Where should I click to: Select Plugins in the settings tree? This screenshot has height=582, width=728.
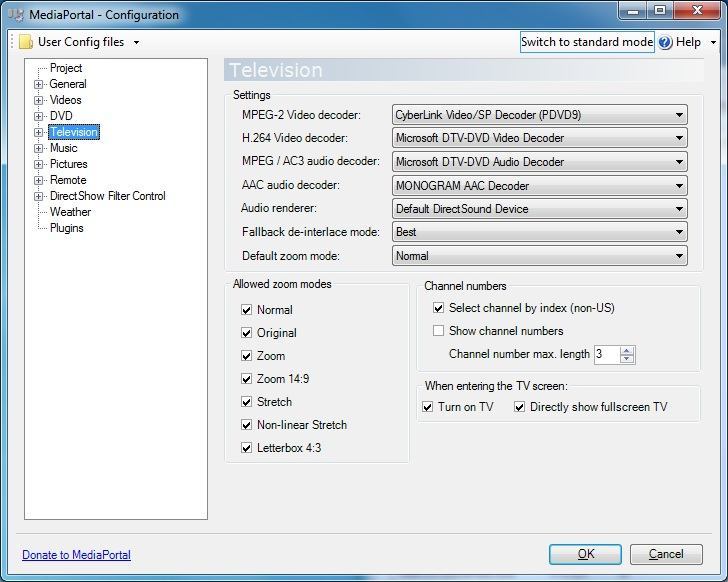tap(67, 228)
